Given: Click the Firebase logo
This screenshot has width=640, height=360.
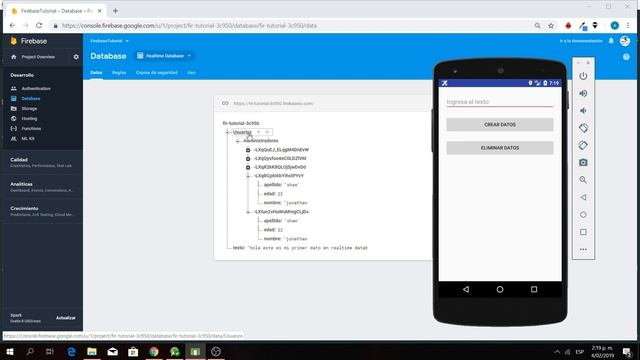Looking at the screenshot, I should pos(29,41).
